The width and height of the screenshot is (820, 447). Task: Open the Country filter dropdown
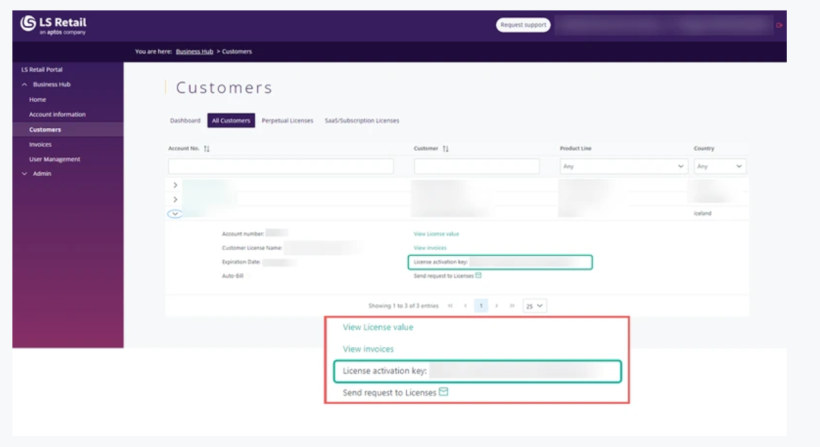point(719,166)
